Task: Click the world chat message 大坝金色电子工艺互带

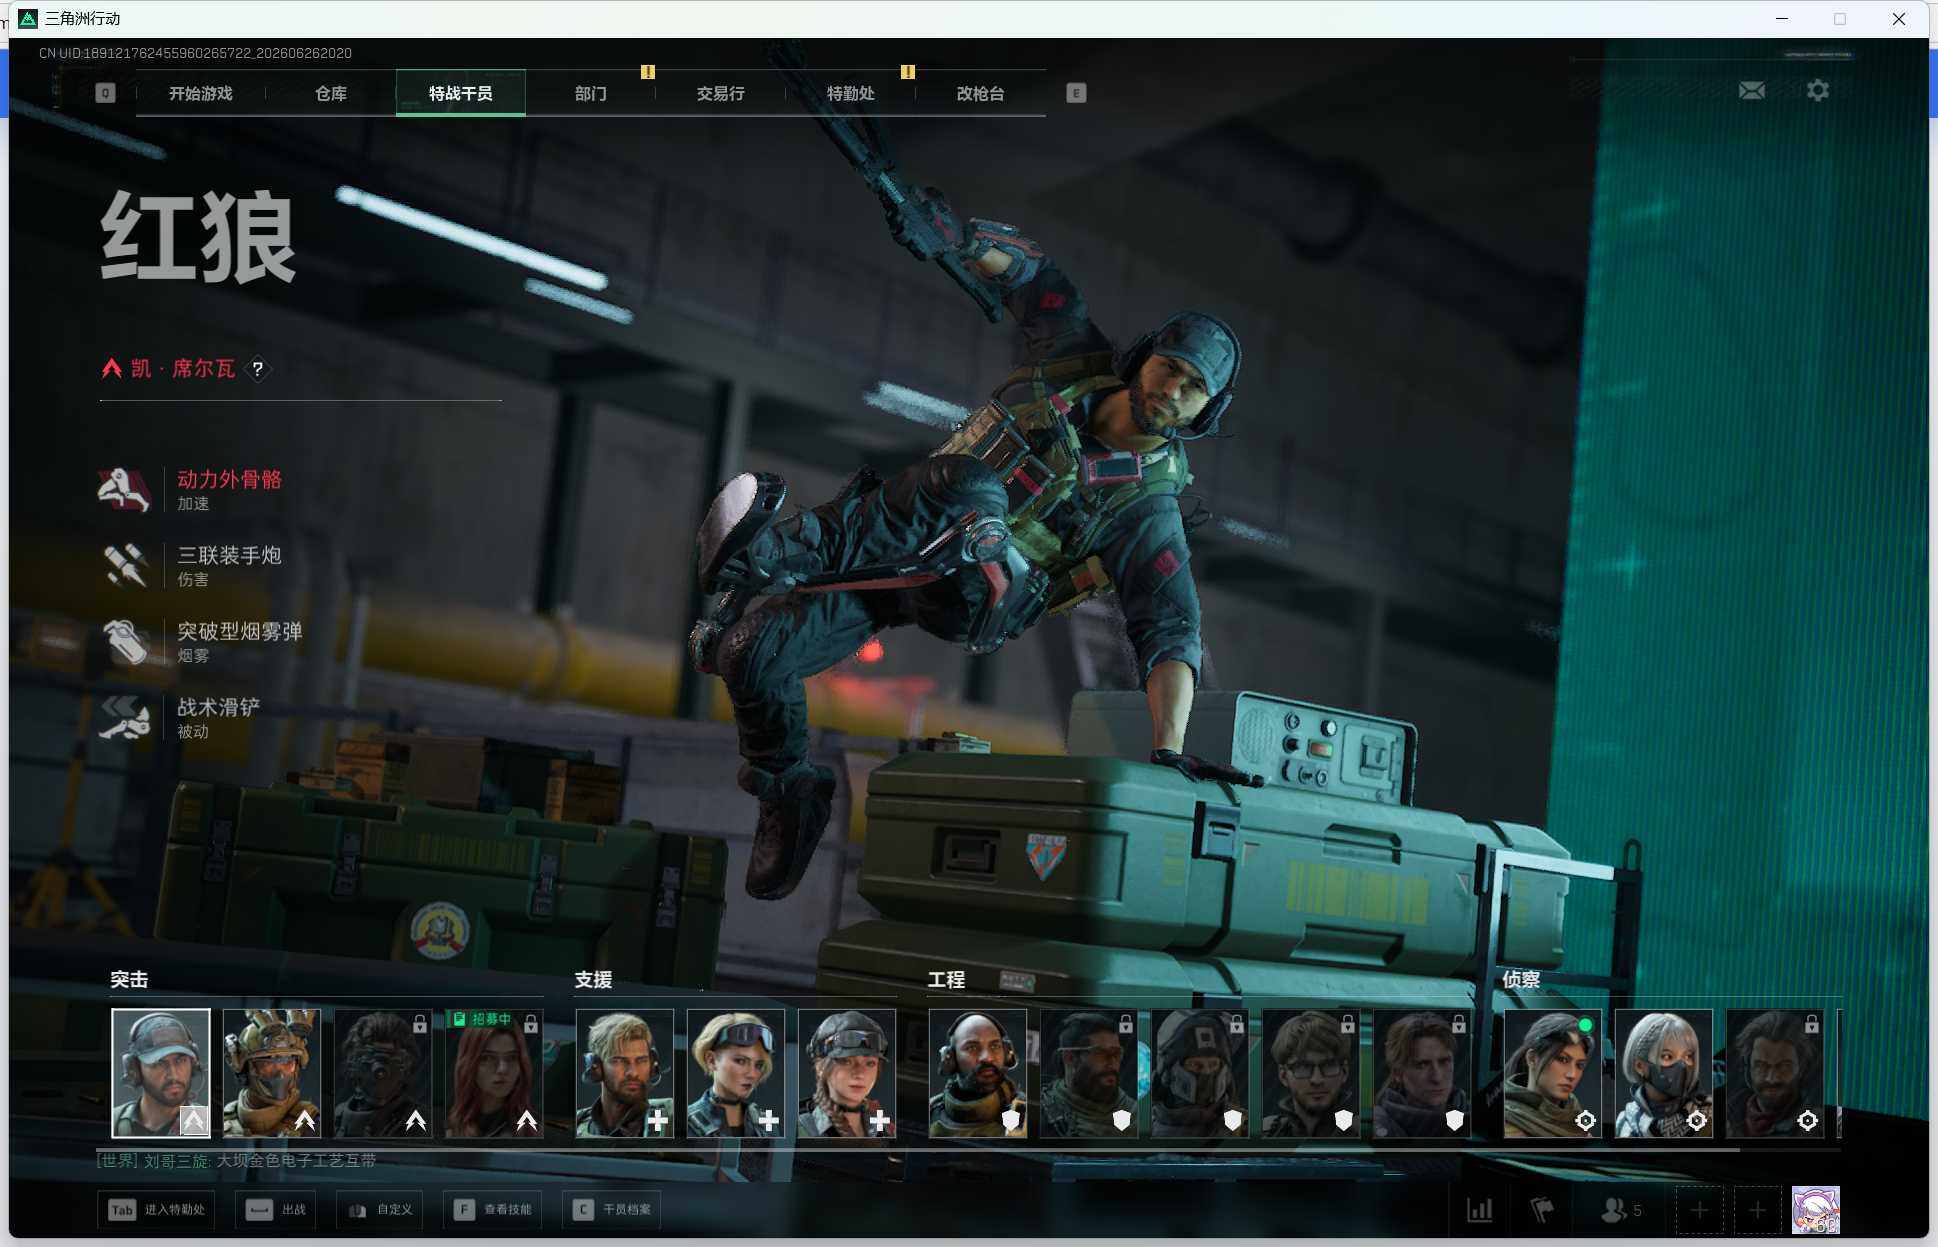Action: [296, 1161]
